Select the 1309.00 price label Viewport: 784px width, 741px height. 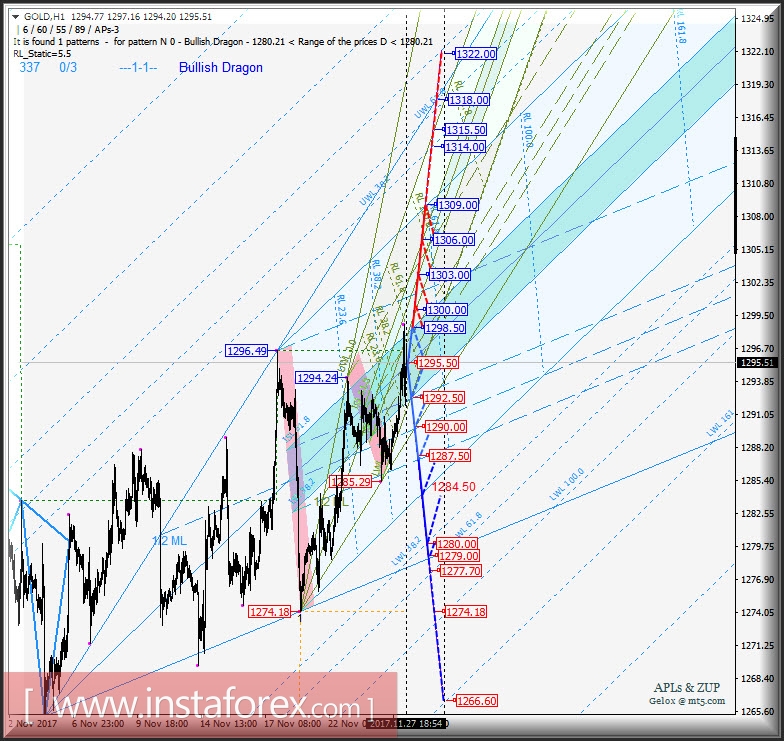pos(458,205)
